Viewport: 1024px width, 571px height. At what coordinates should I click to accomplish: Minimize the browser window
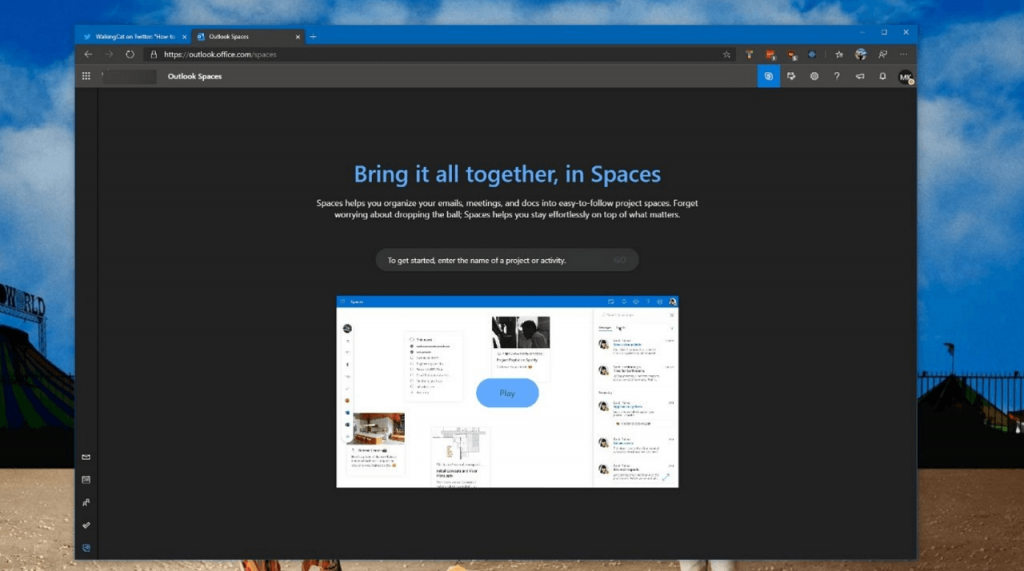[x=862, y=32]
